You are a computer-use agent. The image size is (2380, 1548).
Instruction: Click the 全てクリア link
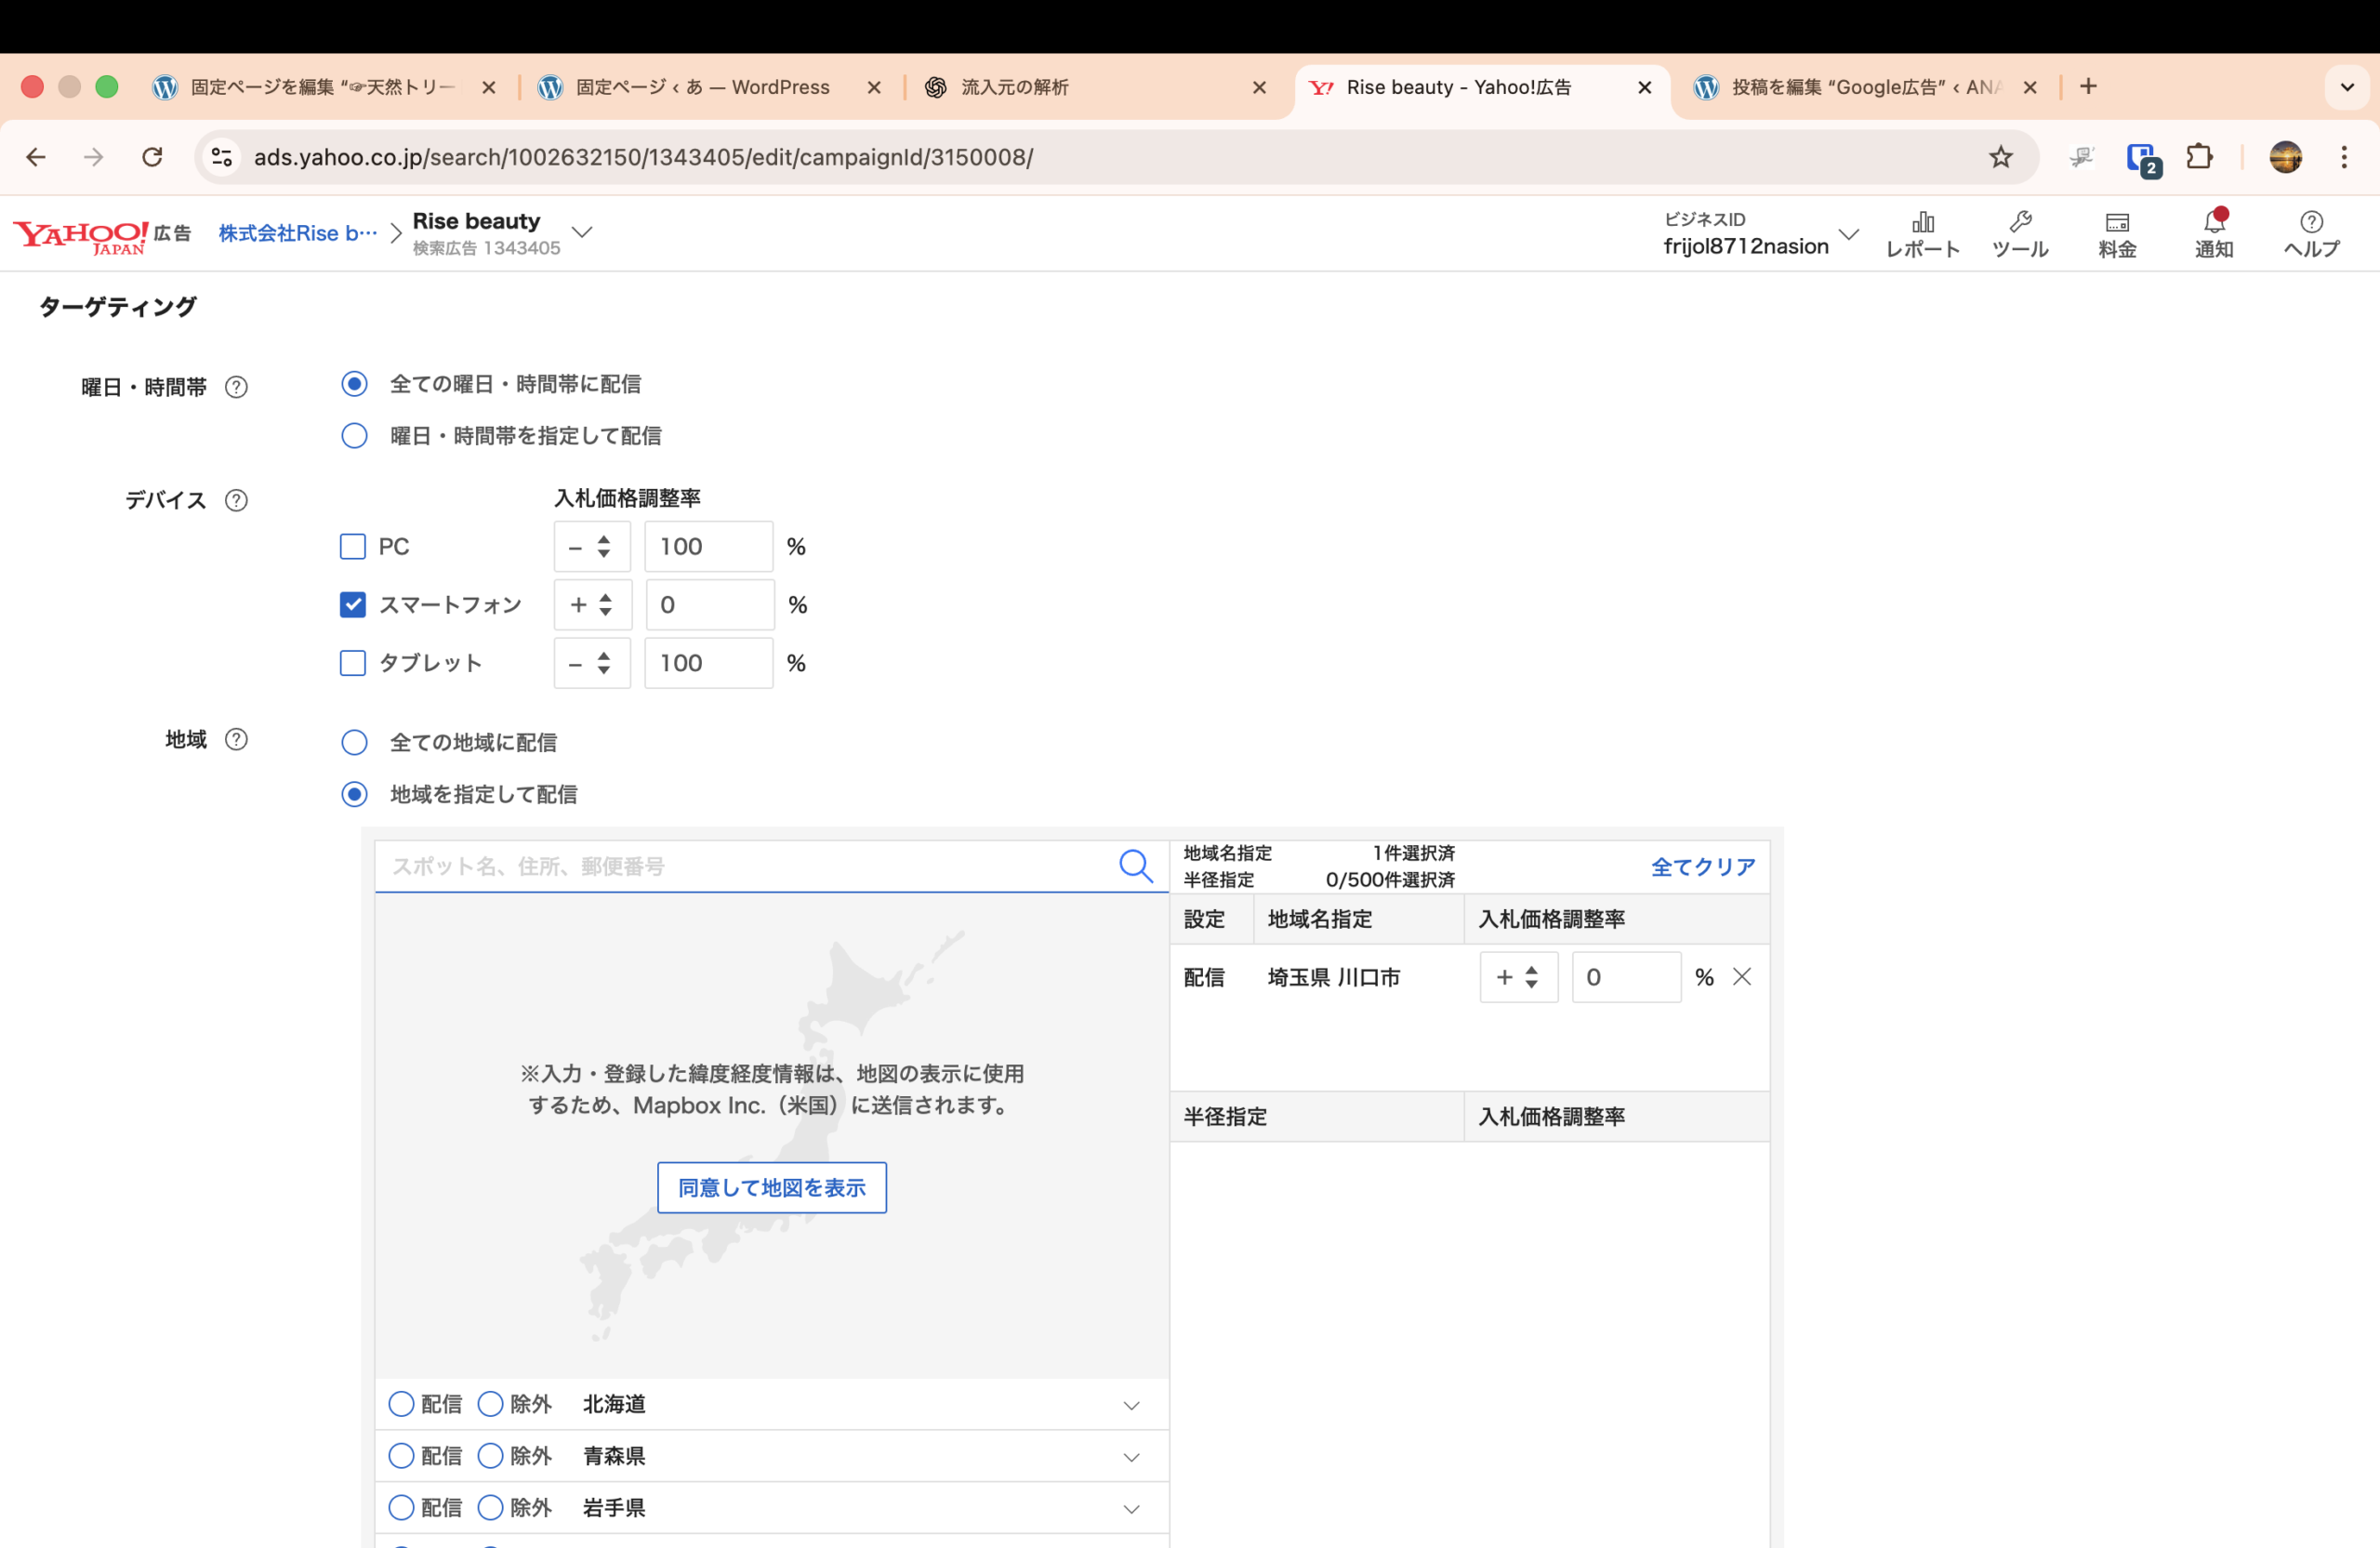[1702, 867]
